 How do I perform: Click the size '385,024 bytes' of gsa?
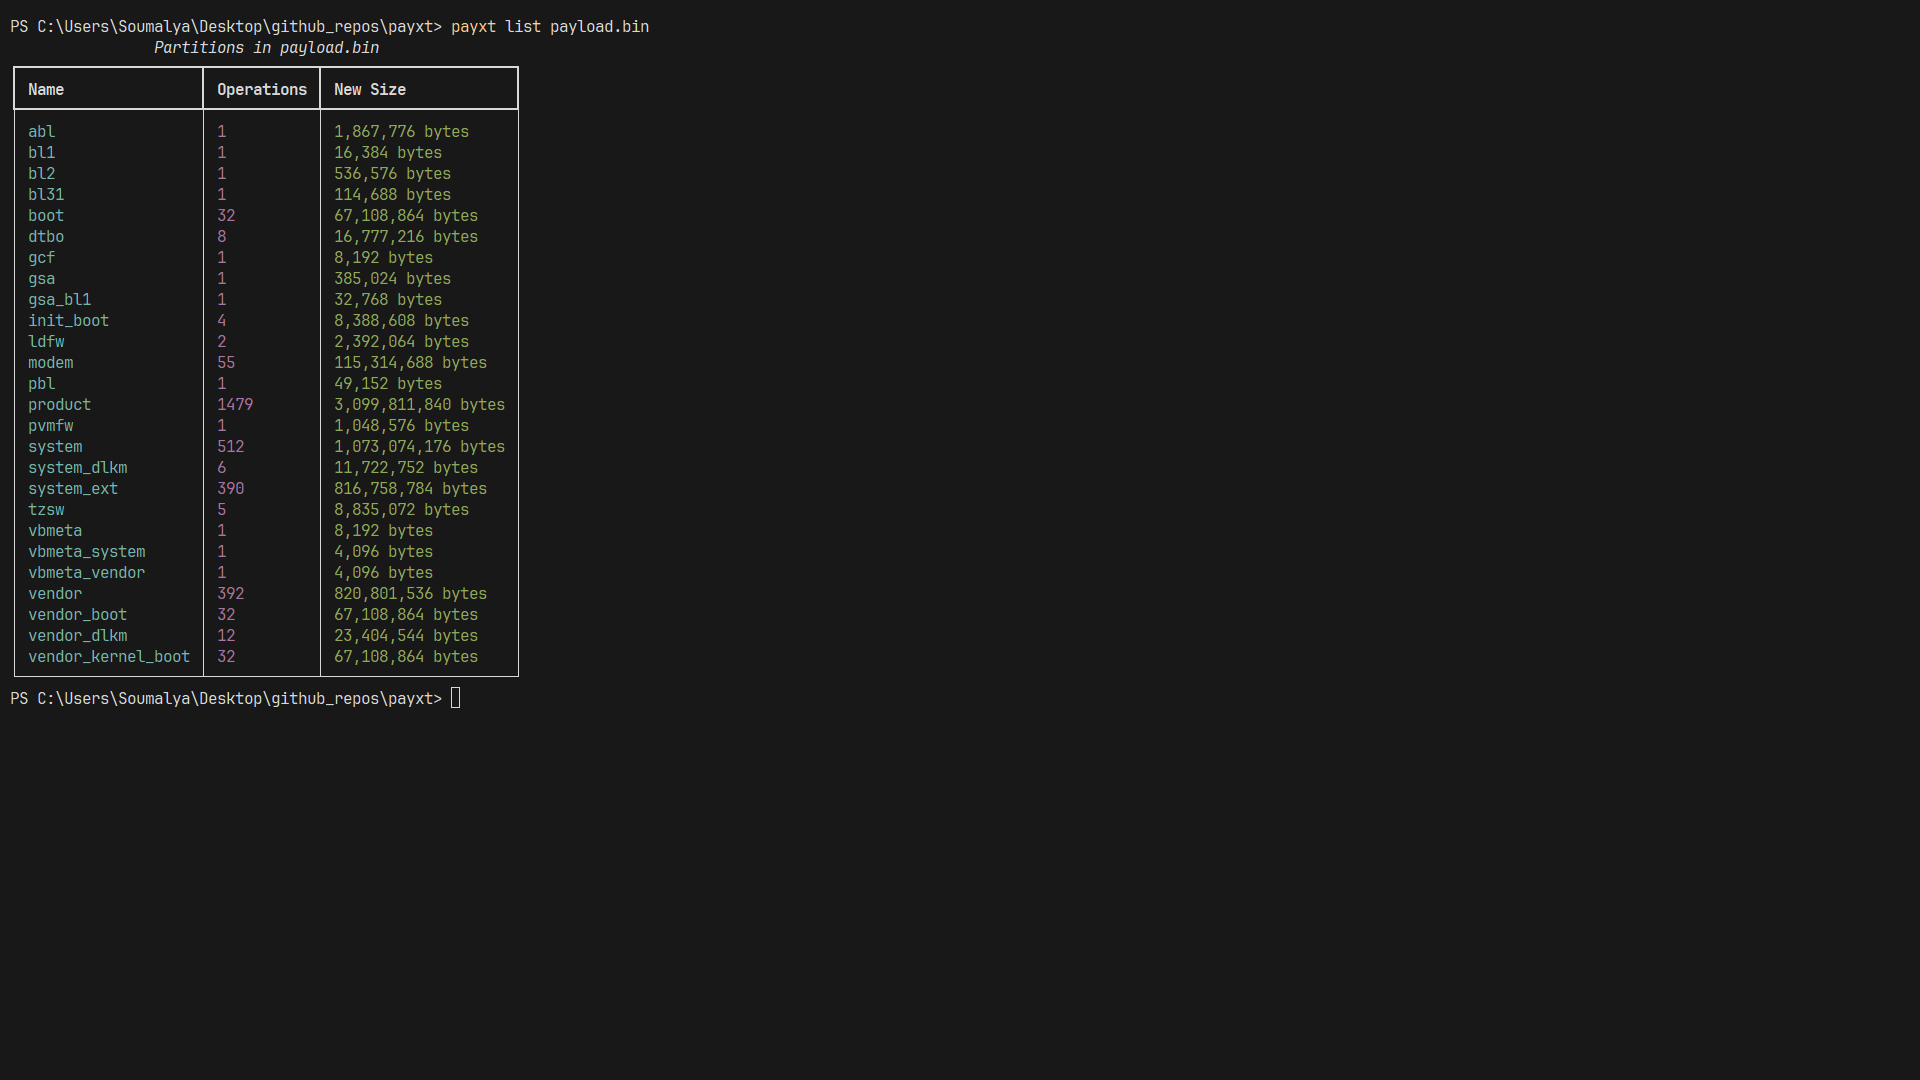point(393,279)
